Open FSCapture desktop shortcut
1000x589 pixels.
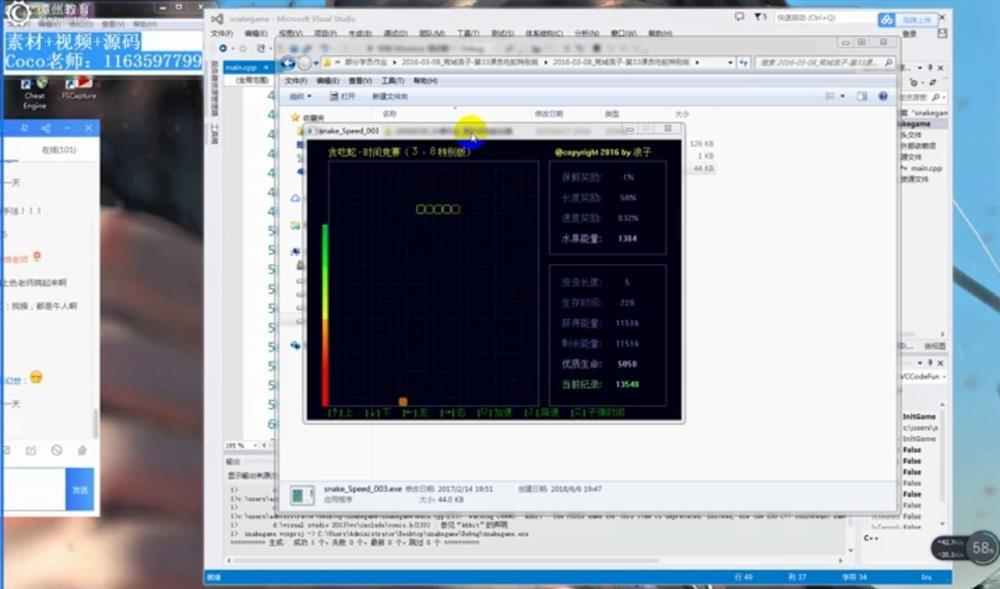(79, 88)
